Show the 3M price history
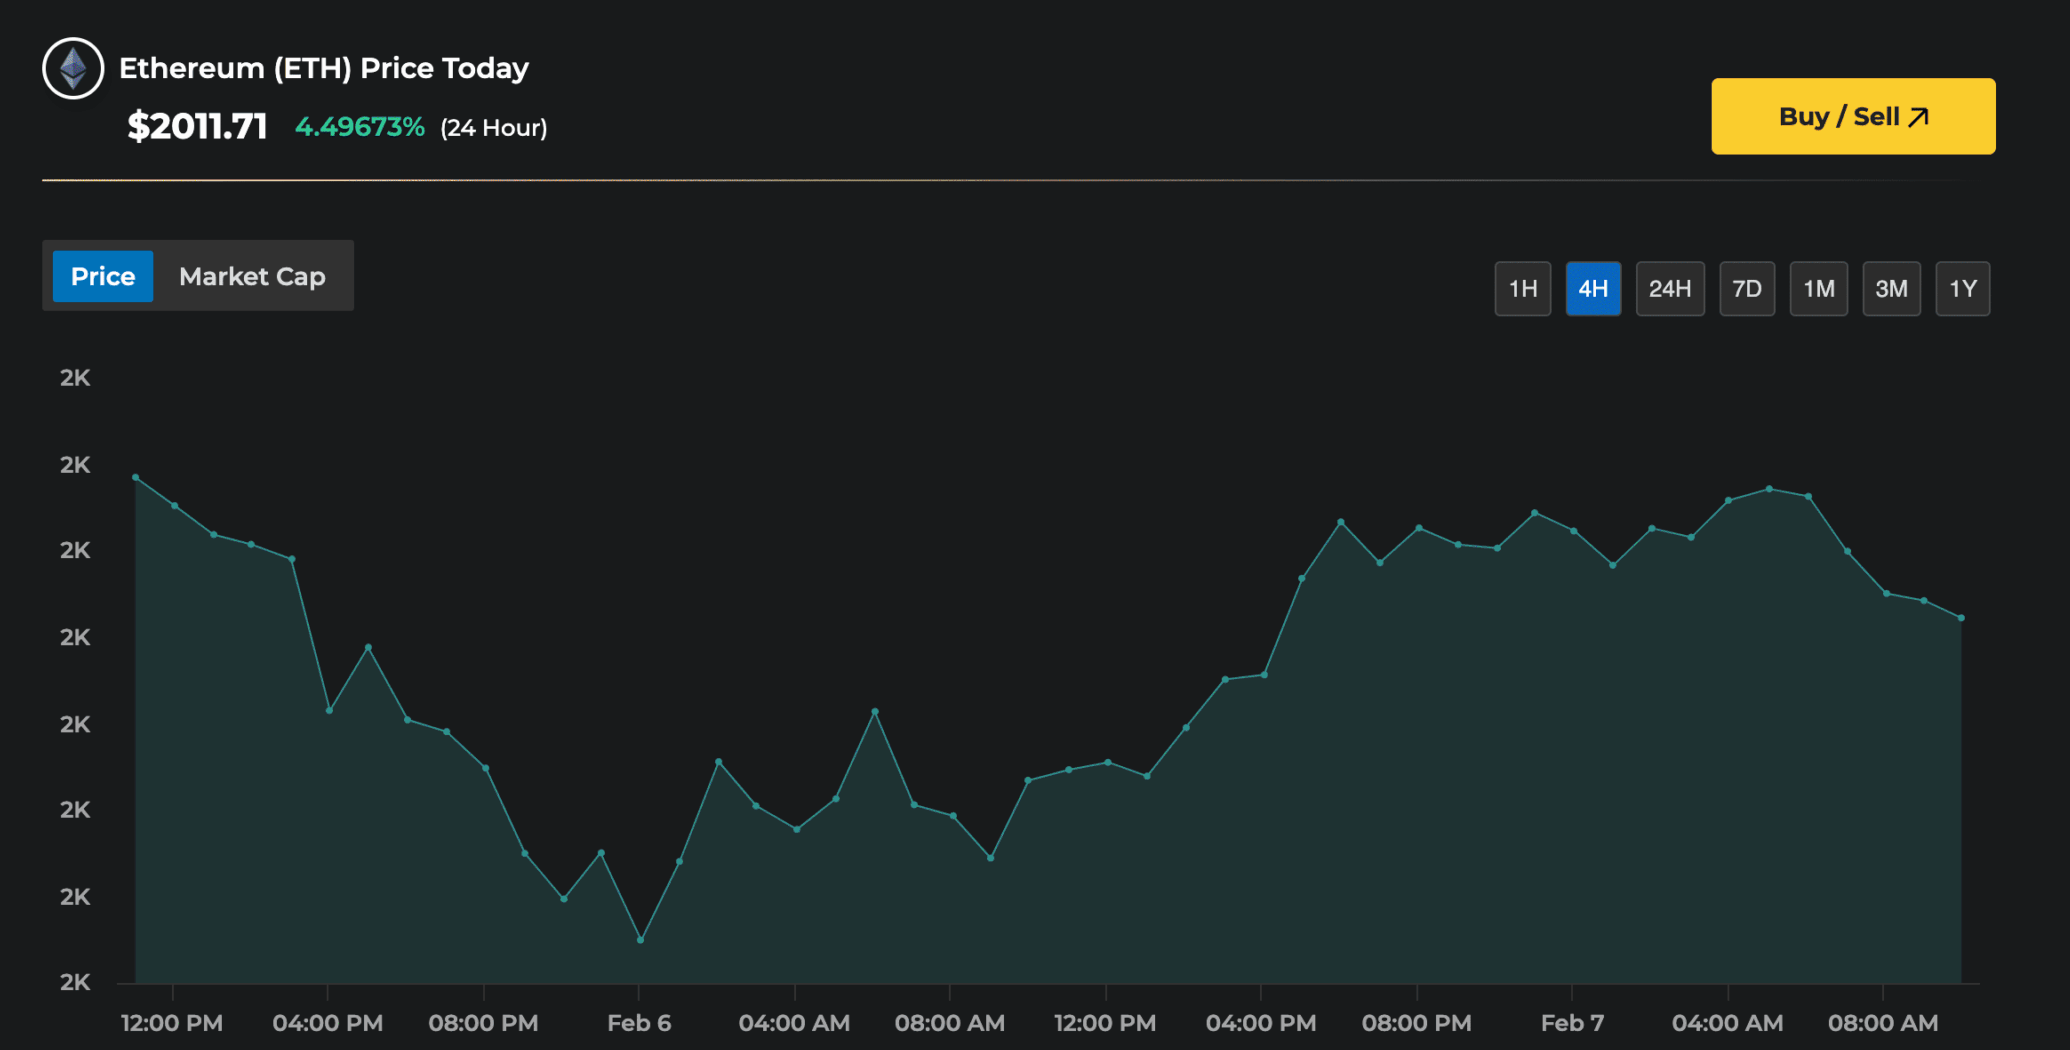The image size is (2070, 1050). pyautogui.click(x=1890, y=289)
